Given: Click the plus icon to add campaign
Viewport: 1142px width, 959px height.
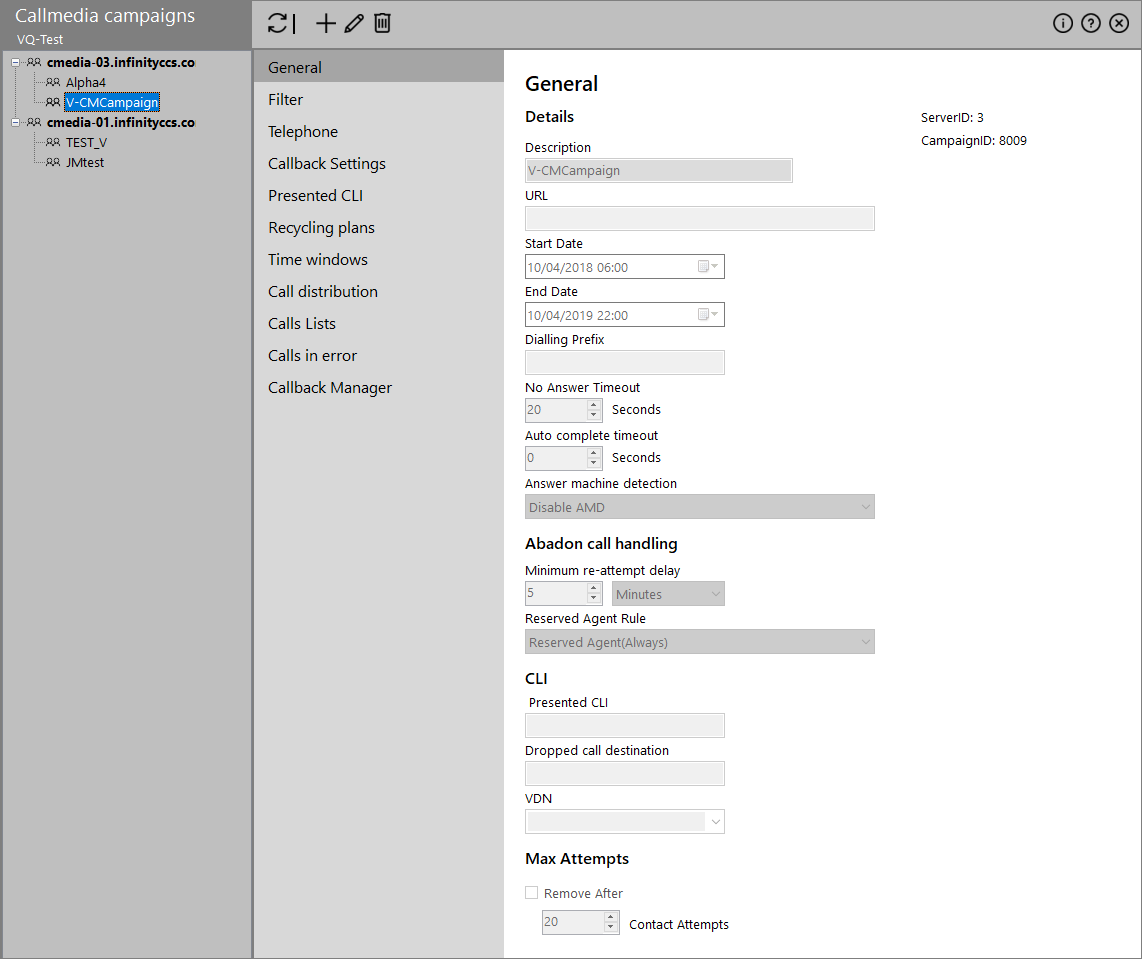Looking at the screenshot, I should [326, 24].
